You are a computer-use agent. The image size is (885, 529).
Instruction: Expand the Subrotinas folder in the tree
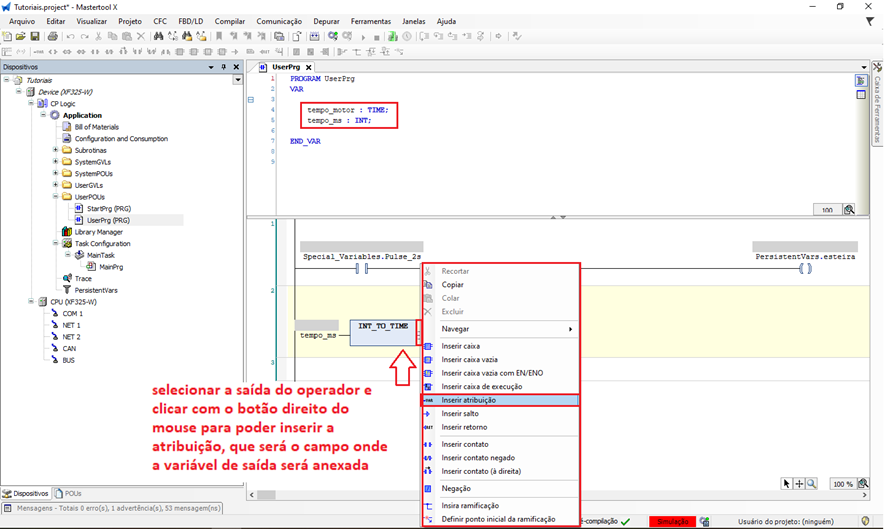(x=55, y=151)
